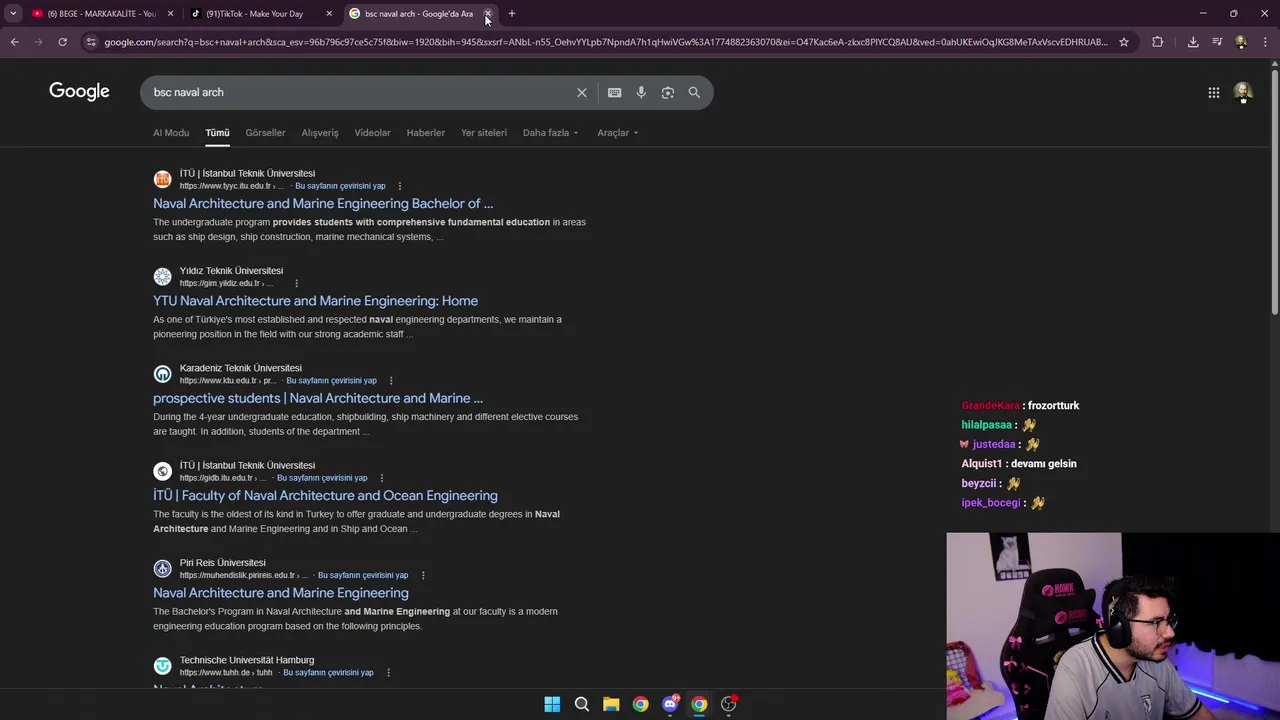
Task: Open the first Chrome icon on taskbar
Action: point(641,704)
